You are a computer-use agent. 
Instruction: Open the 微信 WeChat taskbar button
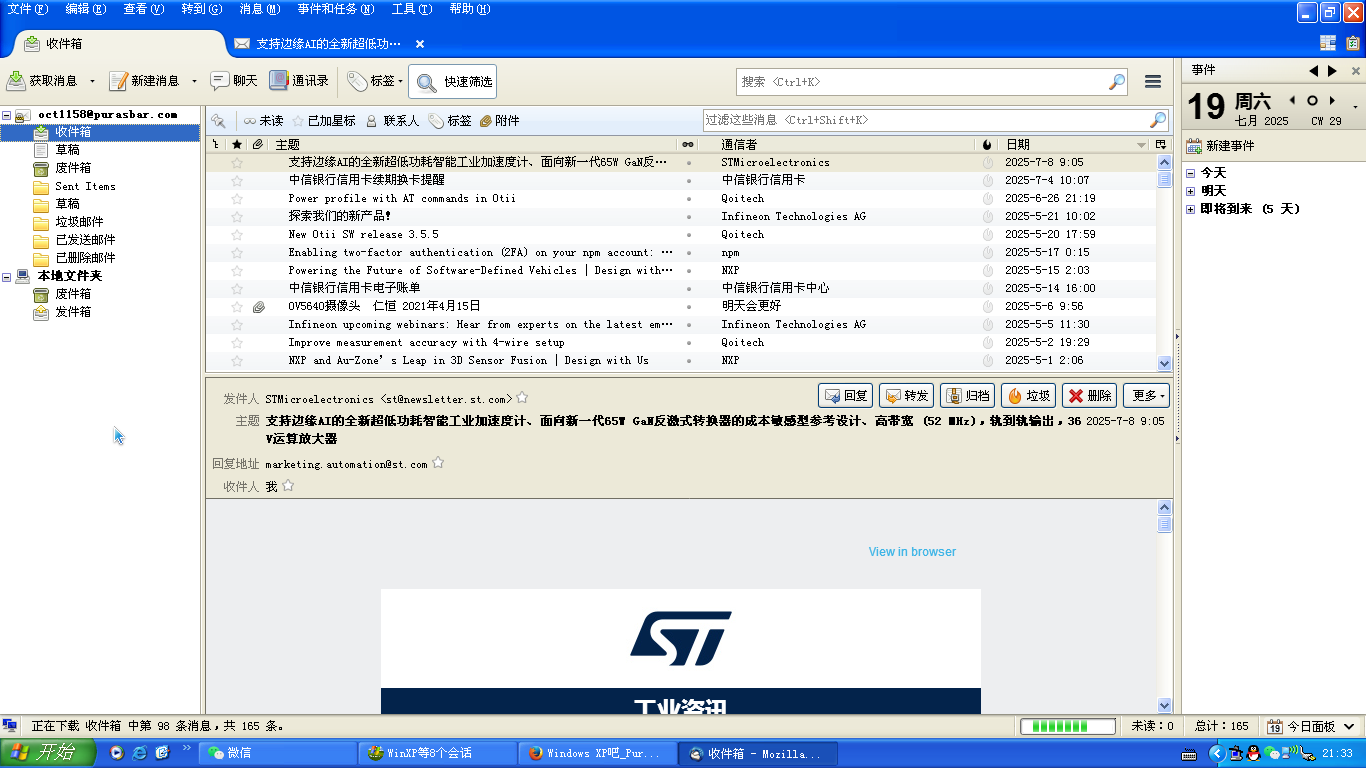pyautogui.click(x=278, y=753)
